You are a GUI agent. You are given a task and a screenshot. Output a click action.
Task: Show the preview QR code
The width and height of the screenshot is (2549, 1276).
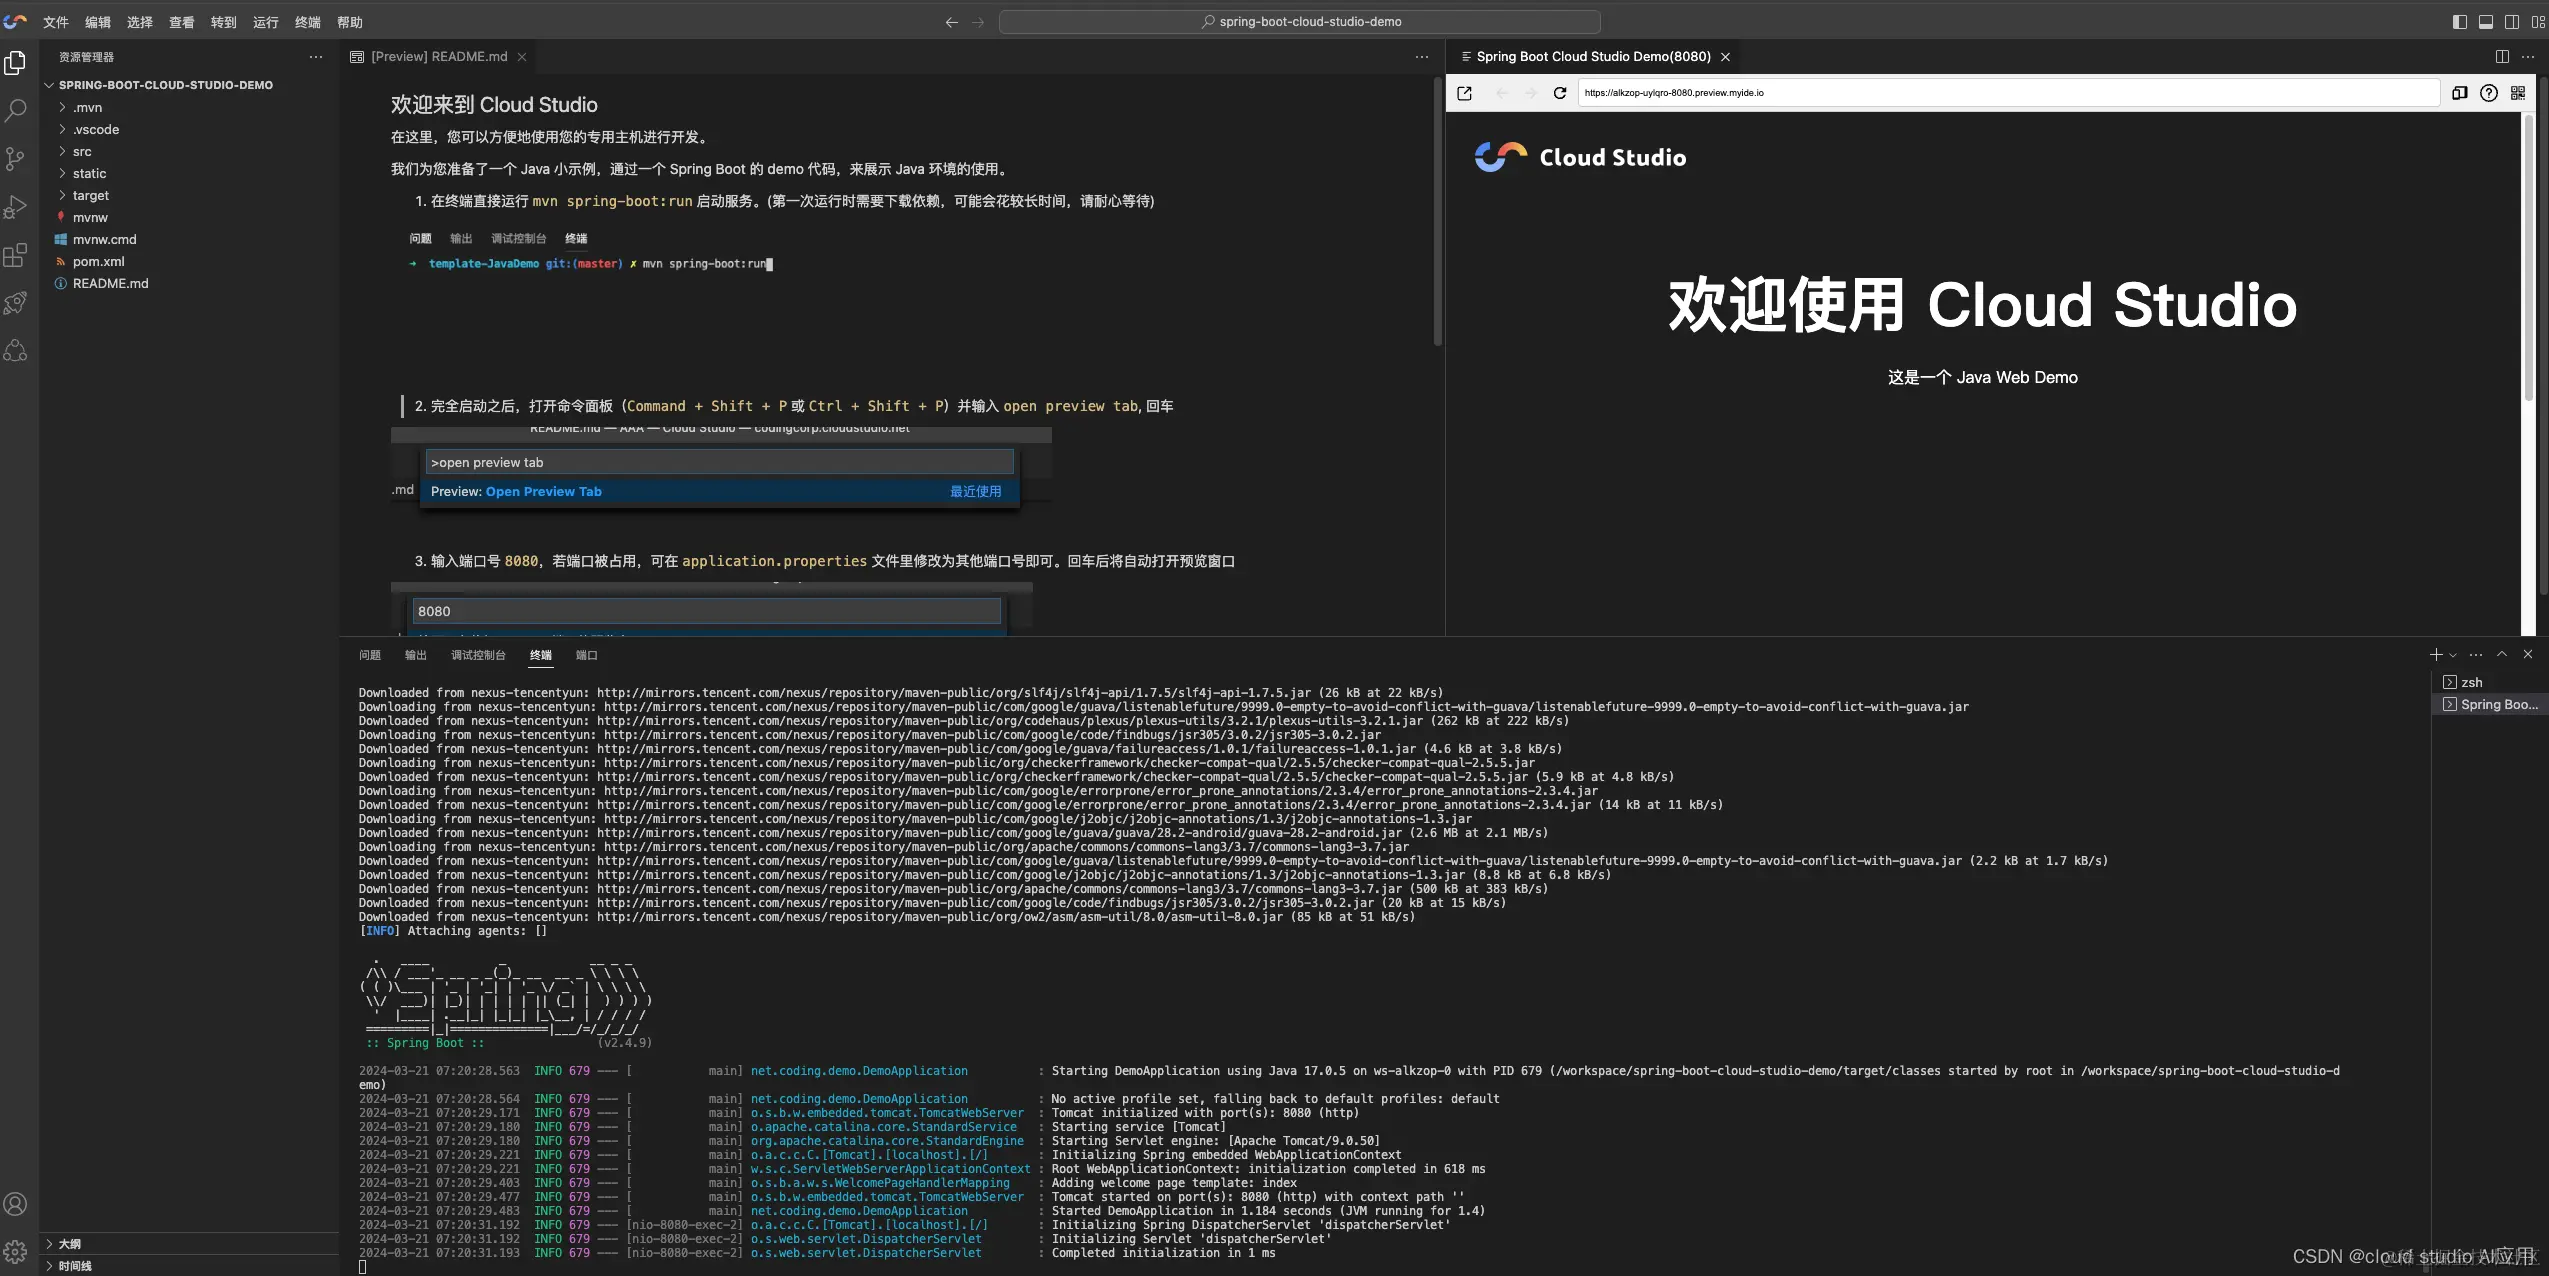click(2517, 93)
